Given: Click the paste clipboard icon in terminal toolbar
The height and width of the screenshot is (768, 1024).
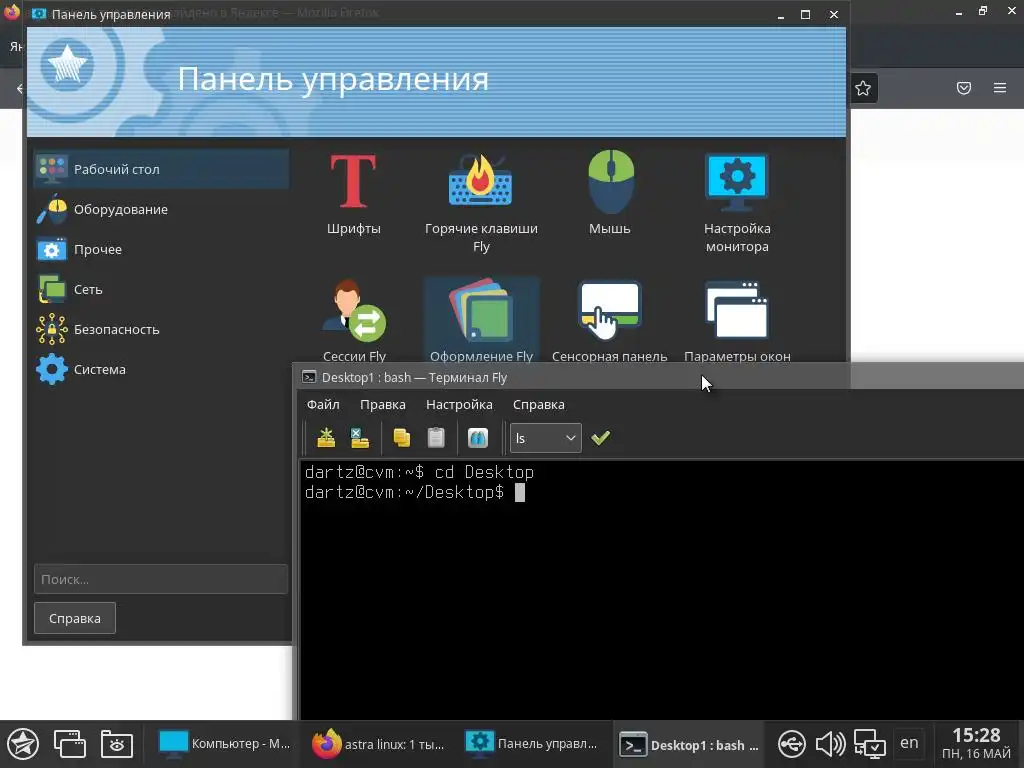Looking at the screenshot, I should [436, 438].
